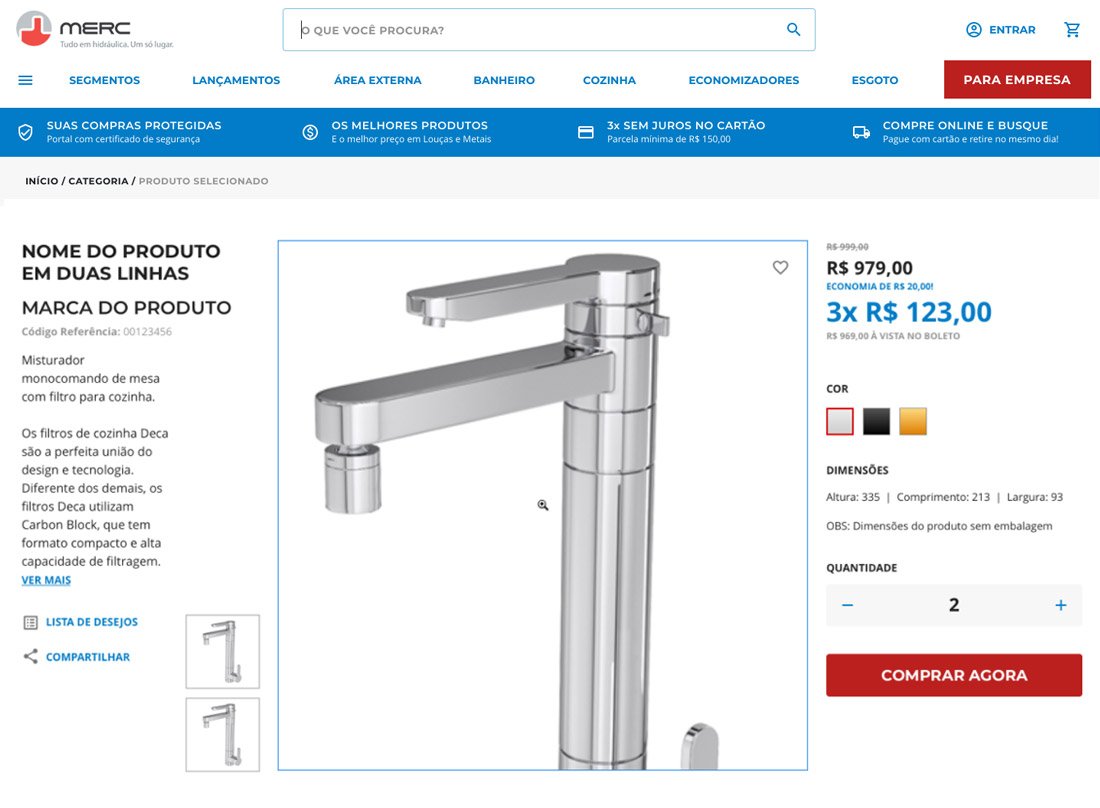Decrease quantity with the minus button
The height and width of the screenshot is (808, 1100).
[x=847, y=605]
